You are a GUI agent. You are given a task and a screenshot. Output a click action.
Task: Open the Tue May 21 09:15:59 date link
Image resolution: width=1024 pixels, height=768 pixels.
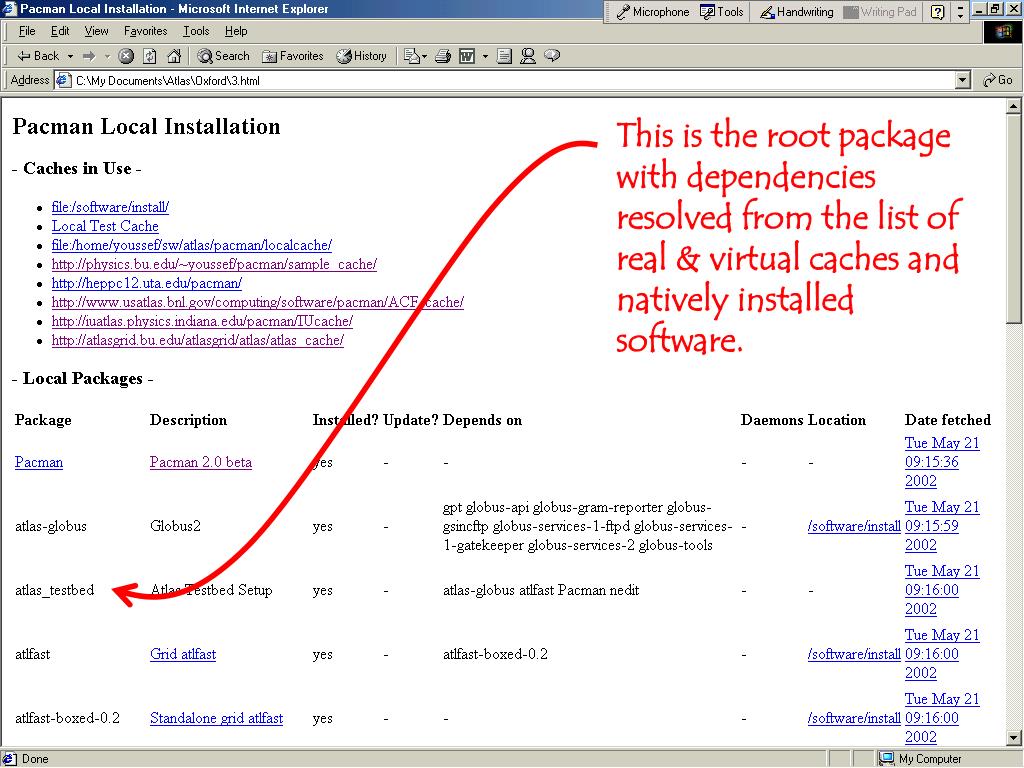[942, 526]
